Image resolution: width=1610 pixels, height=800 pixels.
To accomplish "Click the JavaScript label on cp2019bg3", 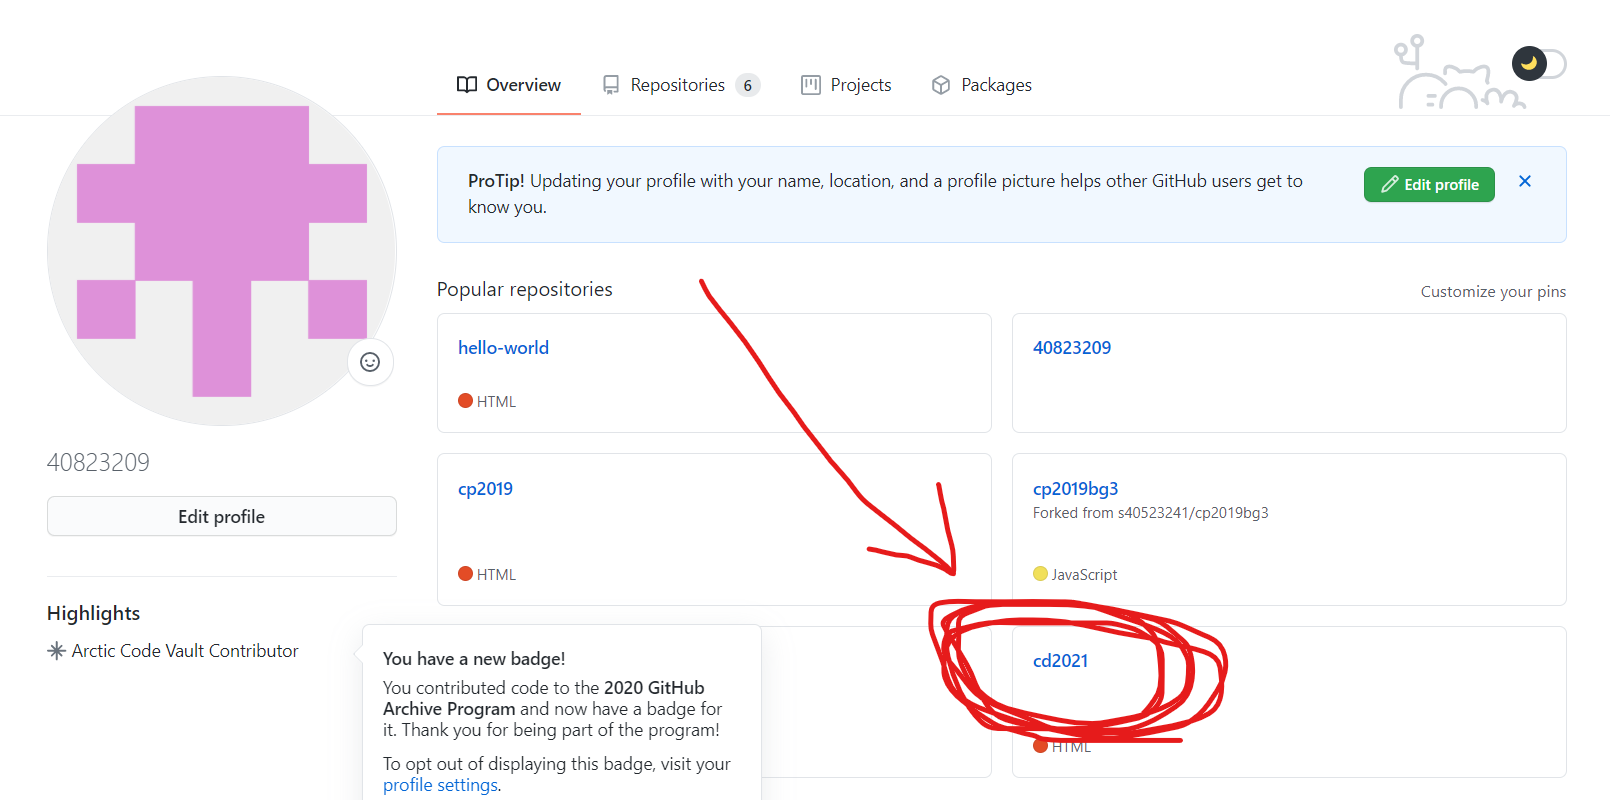I will point(1084,575).
